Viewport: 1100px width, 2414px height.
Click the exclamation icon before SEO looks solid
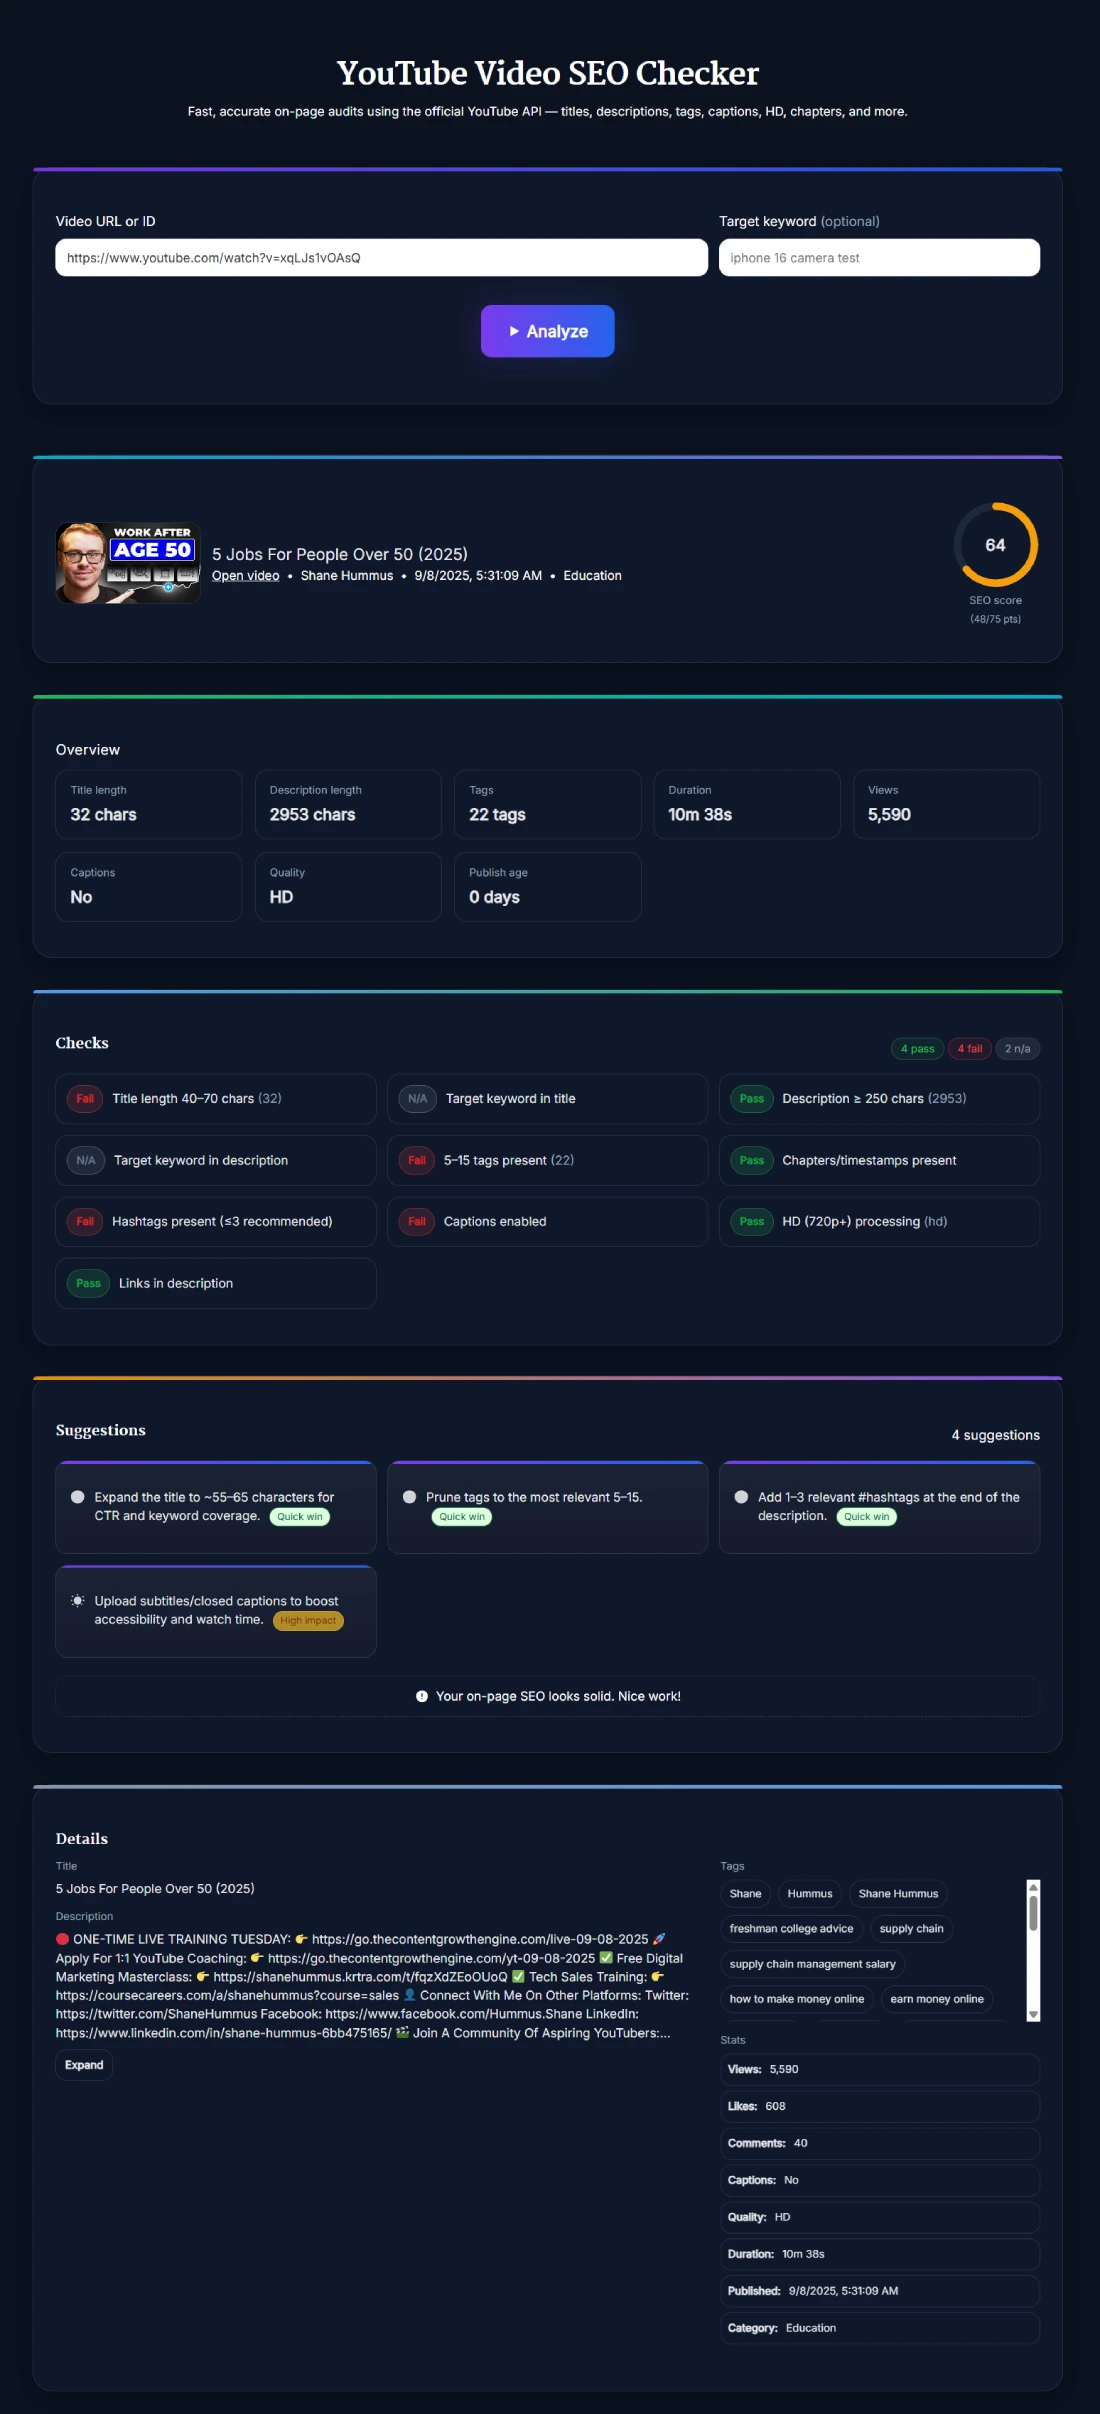[422, 1697]
